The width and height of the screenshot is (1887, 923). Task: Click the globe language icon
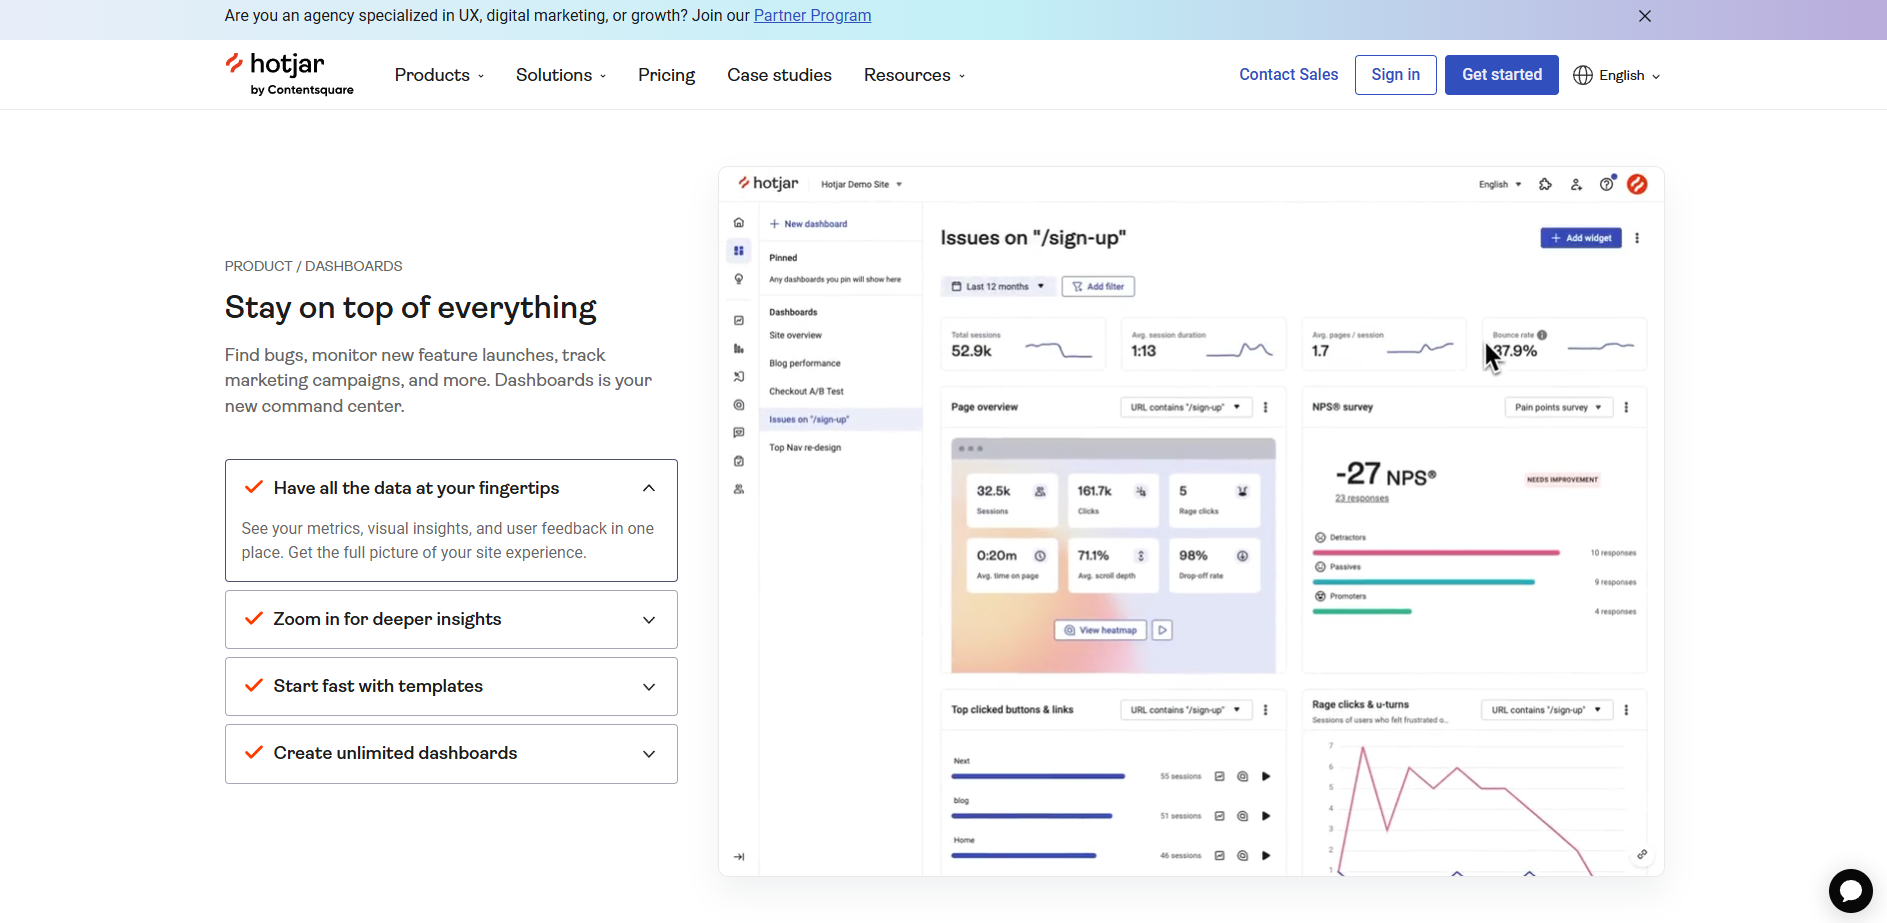point(1583,75)
